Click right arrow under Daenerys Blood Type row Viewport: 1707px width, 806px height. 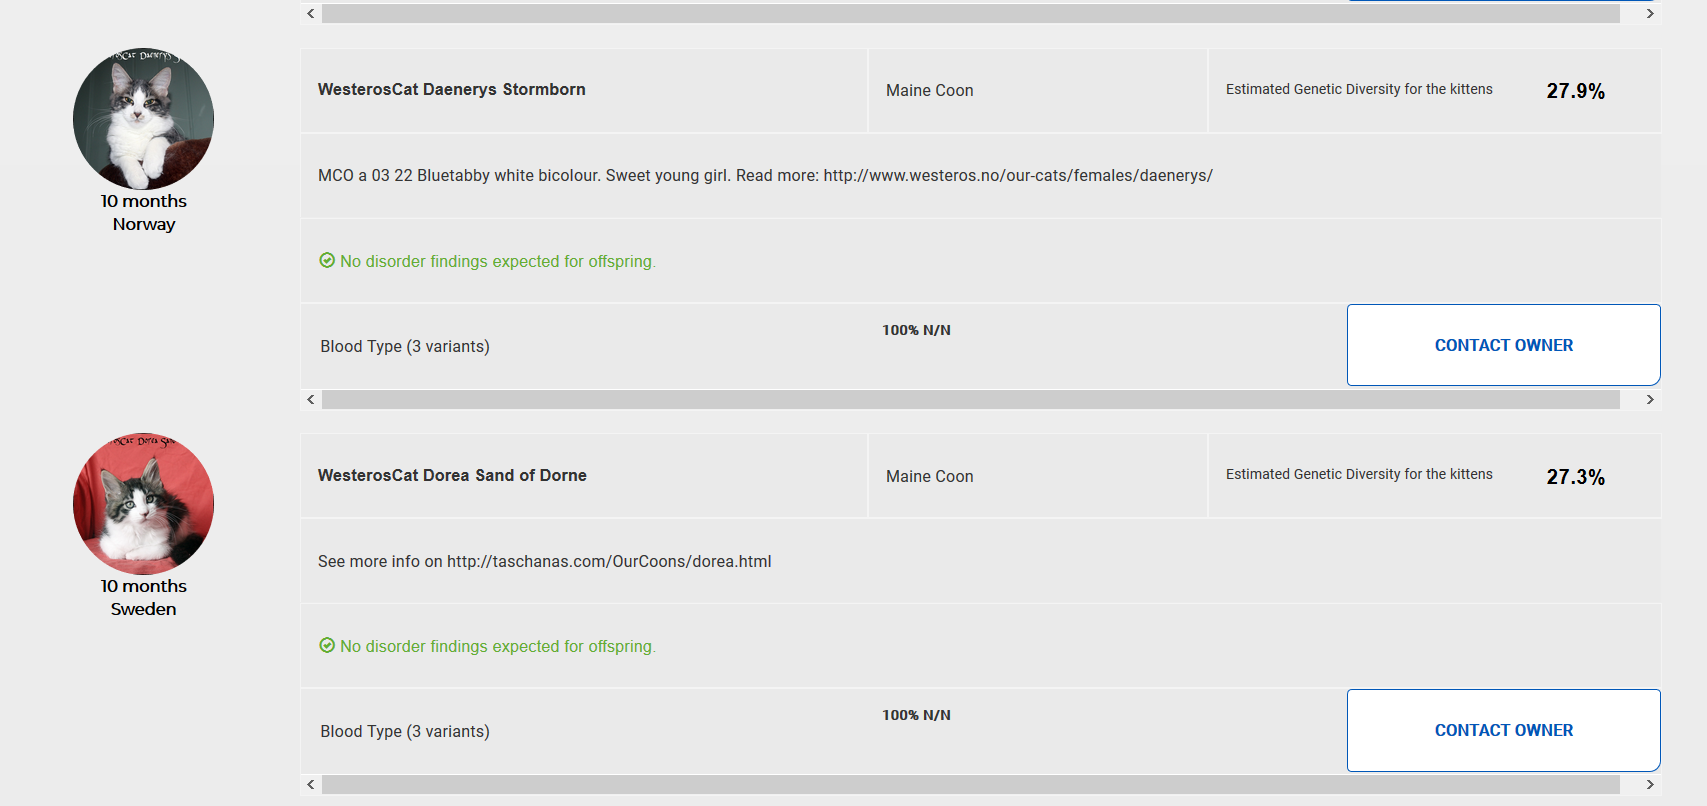pyautogui.click(x=1650, y=400)
